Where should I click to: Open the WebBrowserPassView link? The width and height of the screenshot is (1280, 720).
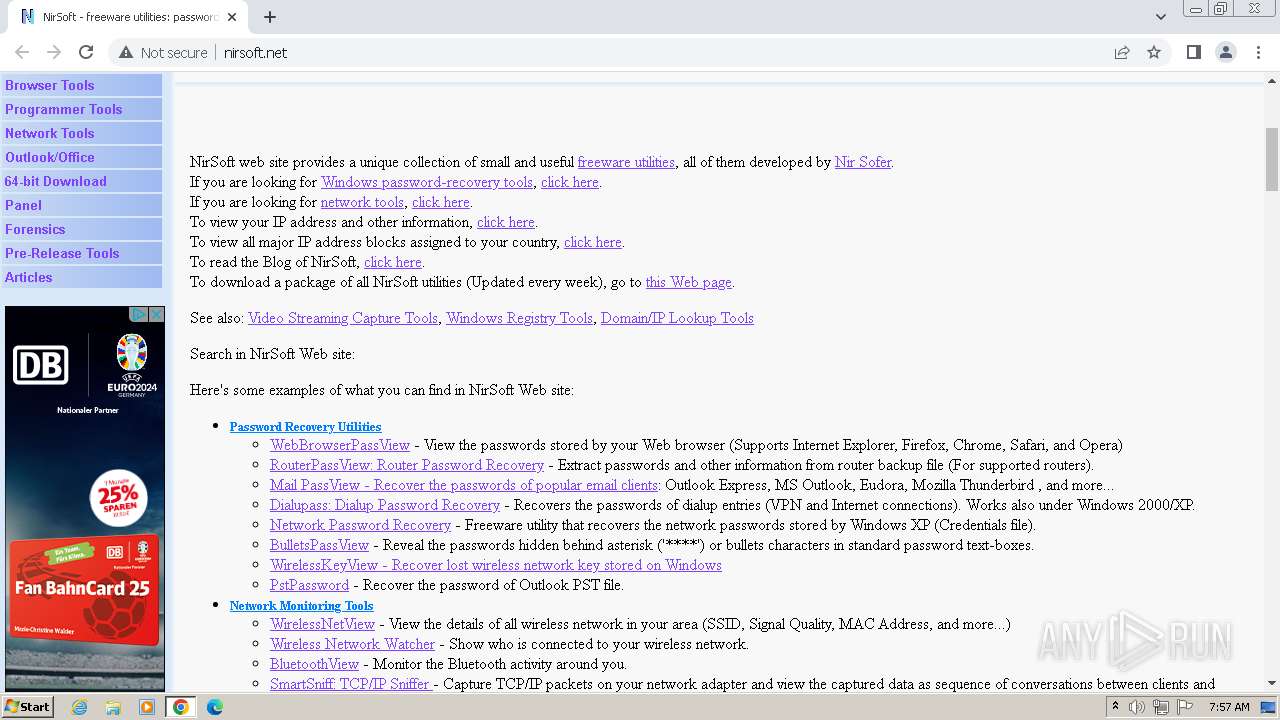pos(340,445)
